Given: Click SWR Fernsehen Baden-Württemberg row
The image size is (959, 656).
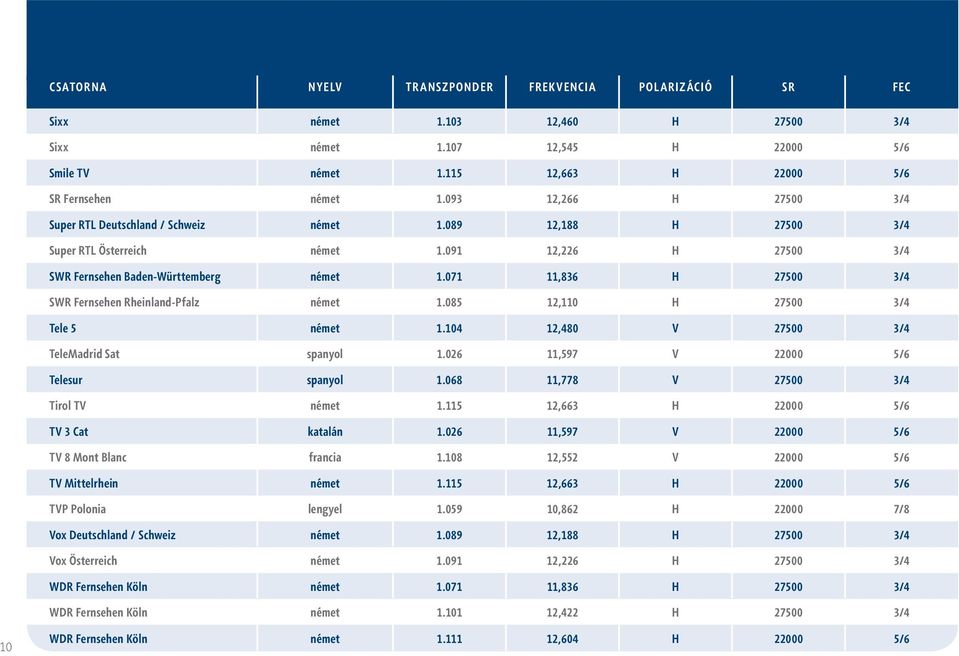Looking at the screenshot, I should pyautogui.click(x=492, y=276).
